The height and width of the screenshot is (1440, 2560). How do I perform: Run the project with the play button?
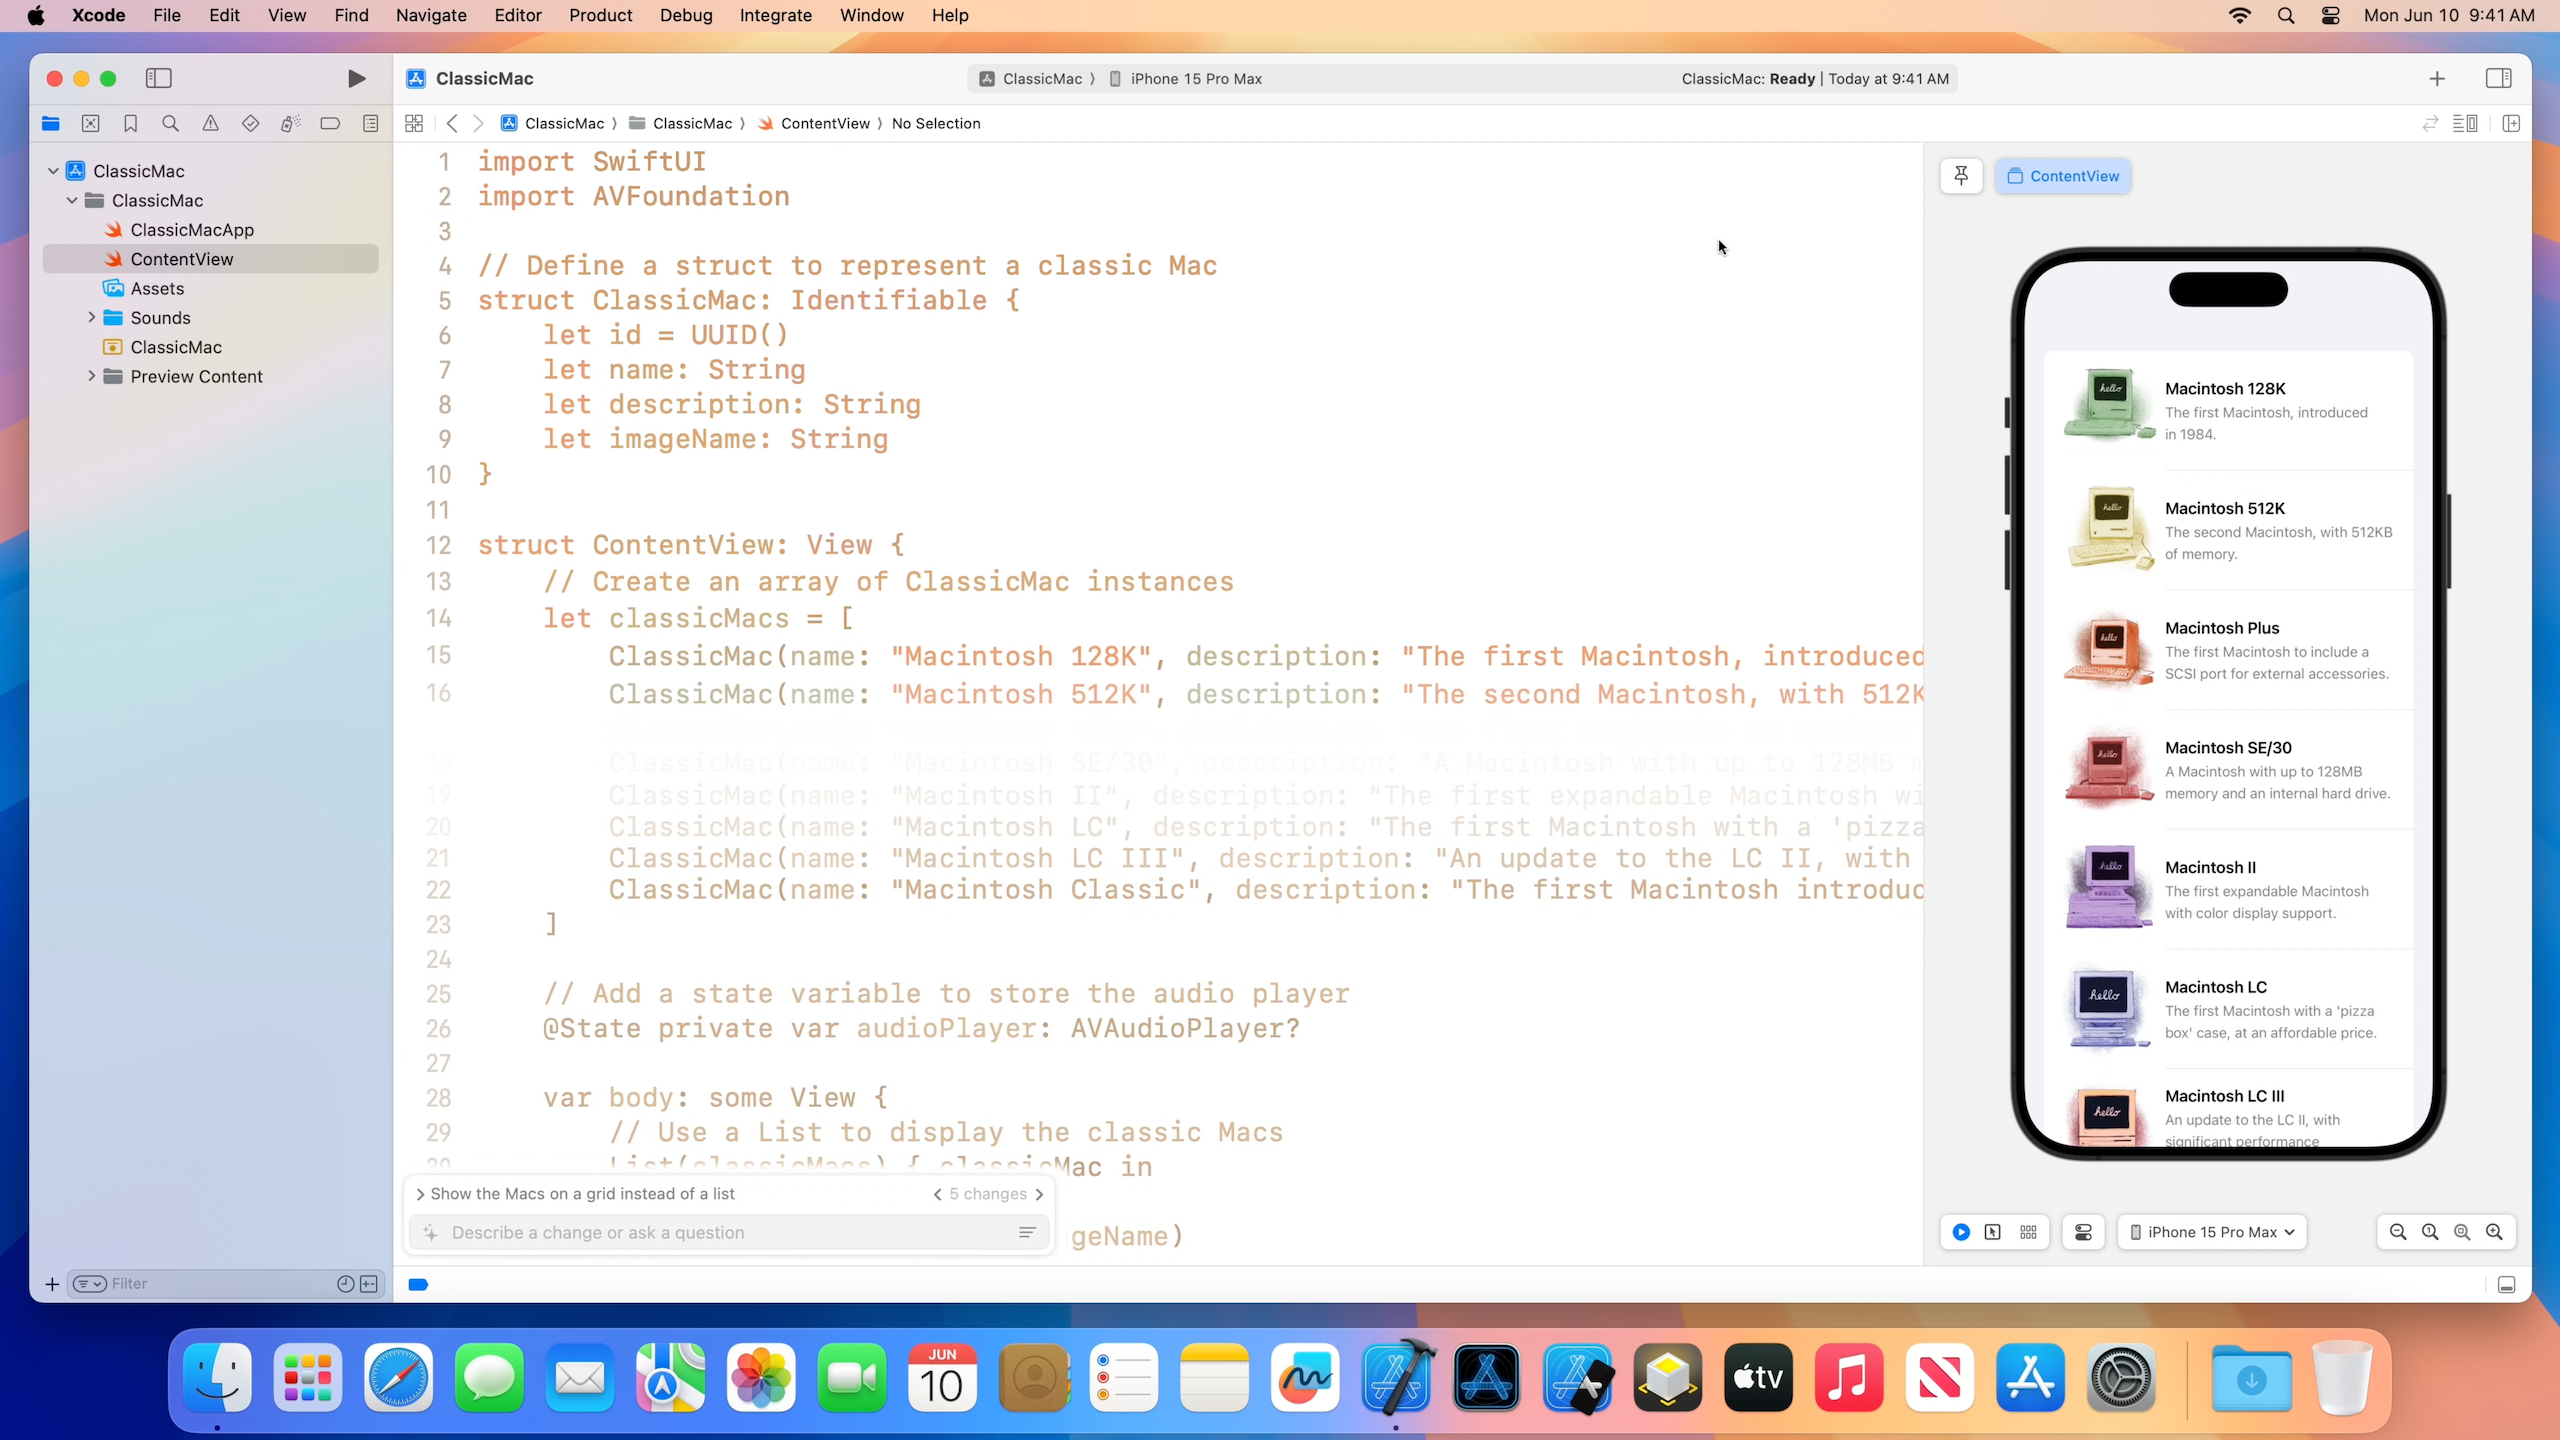356,78
